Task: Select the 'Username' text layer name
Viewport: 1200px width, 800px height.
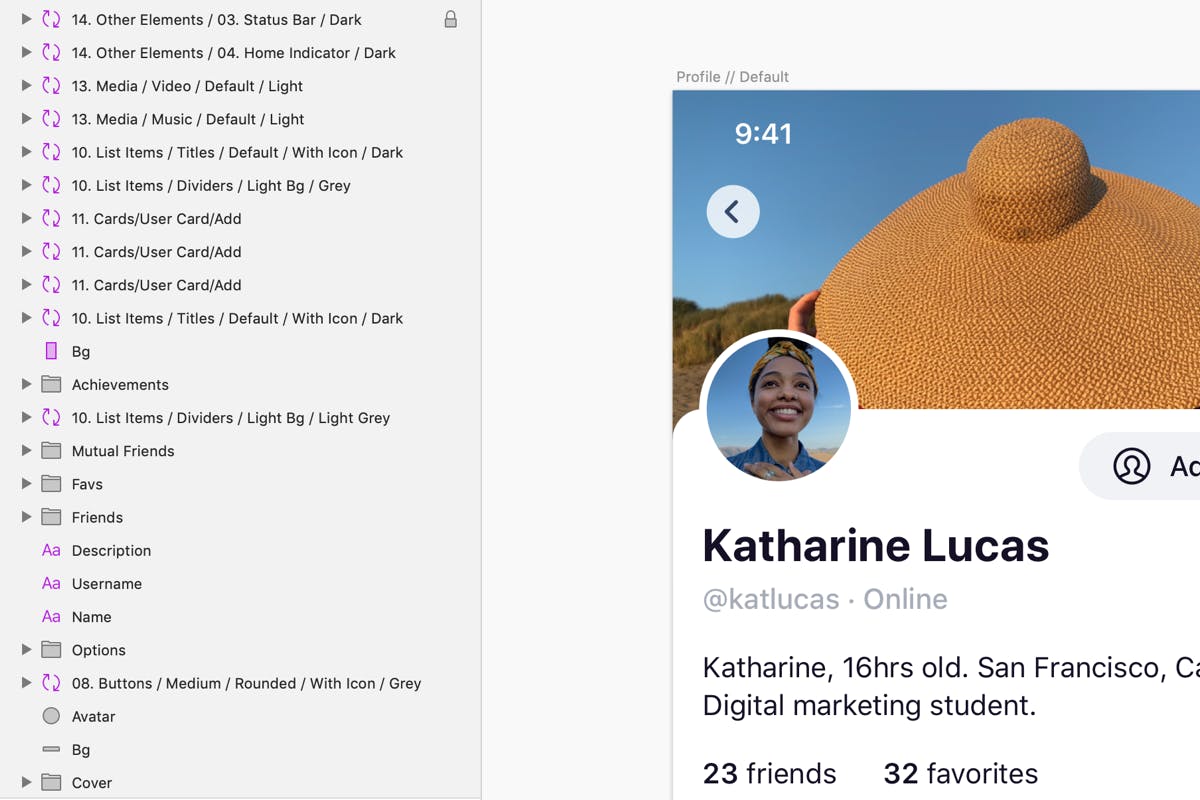Action: [x=107, y=583]
